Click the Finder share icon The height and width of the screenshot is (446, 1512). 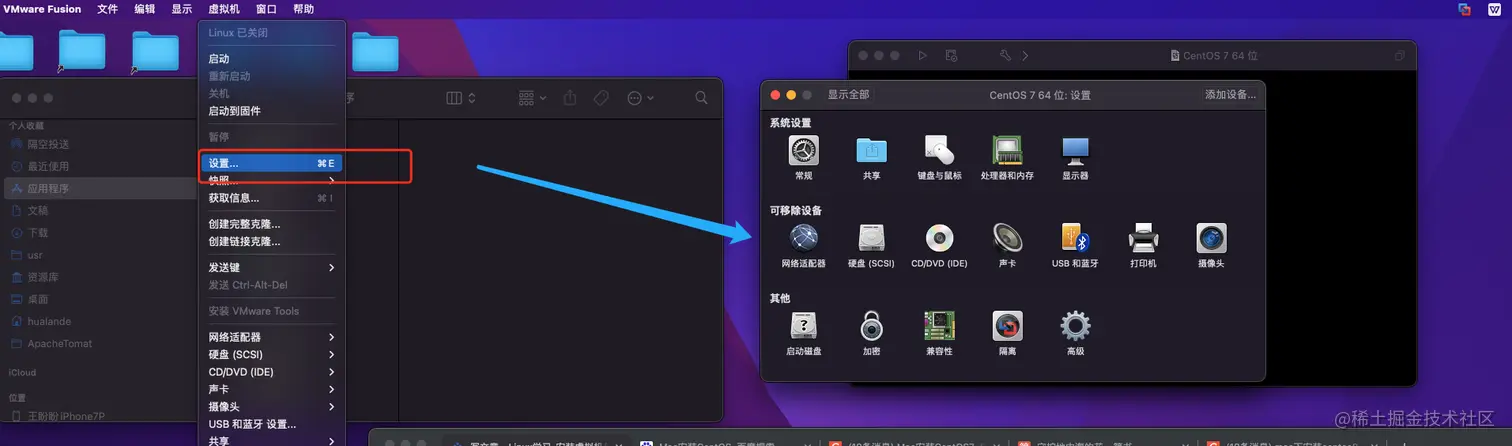(x=570, y=98)
